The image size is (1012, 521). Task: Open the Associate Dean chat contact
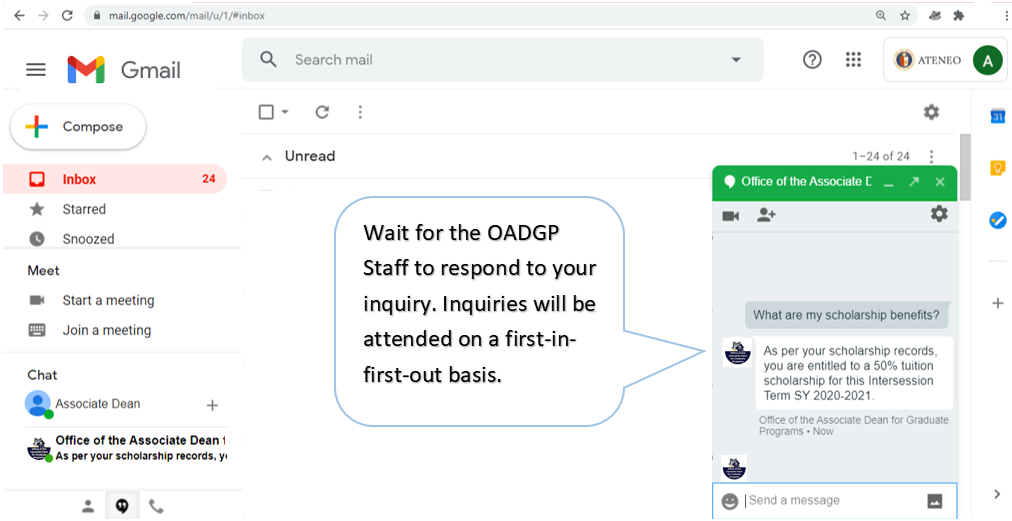(97, 404)
